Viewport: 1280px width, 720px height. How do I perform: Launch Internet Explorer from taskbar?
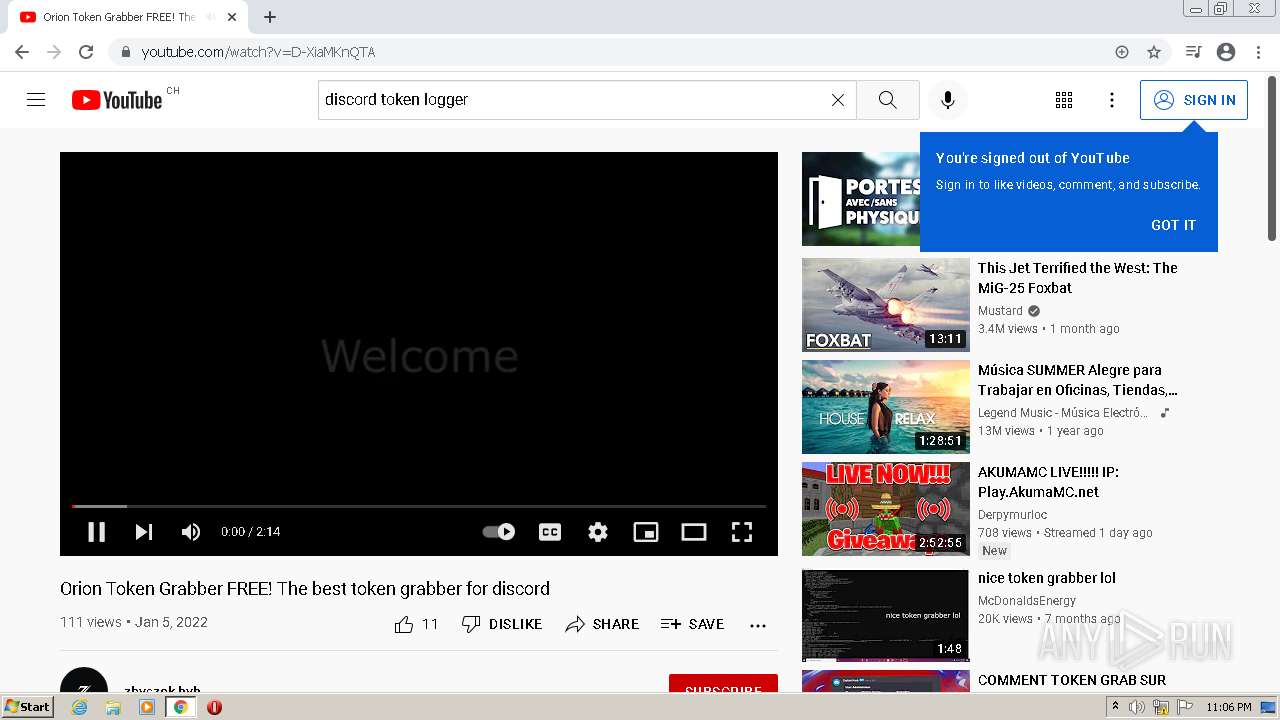(81, 707)
